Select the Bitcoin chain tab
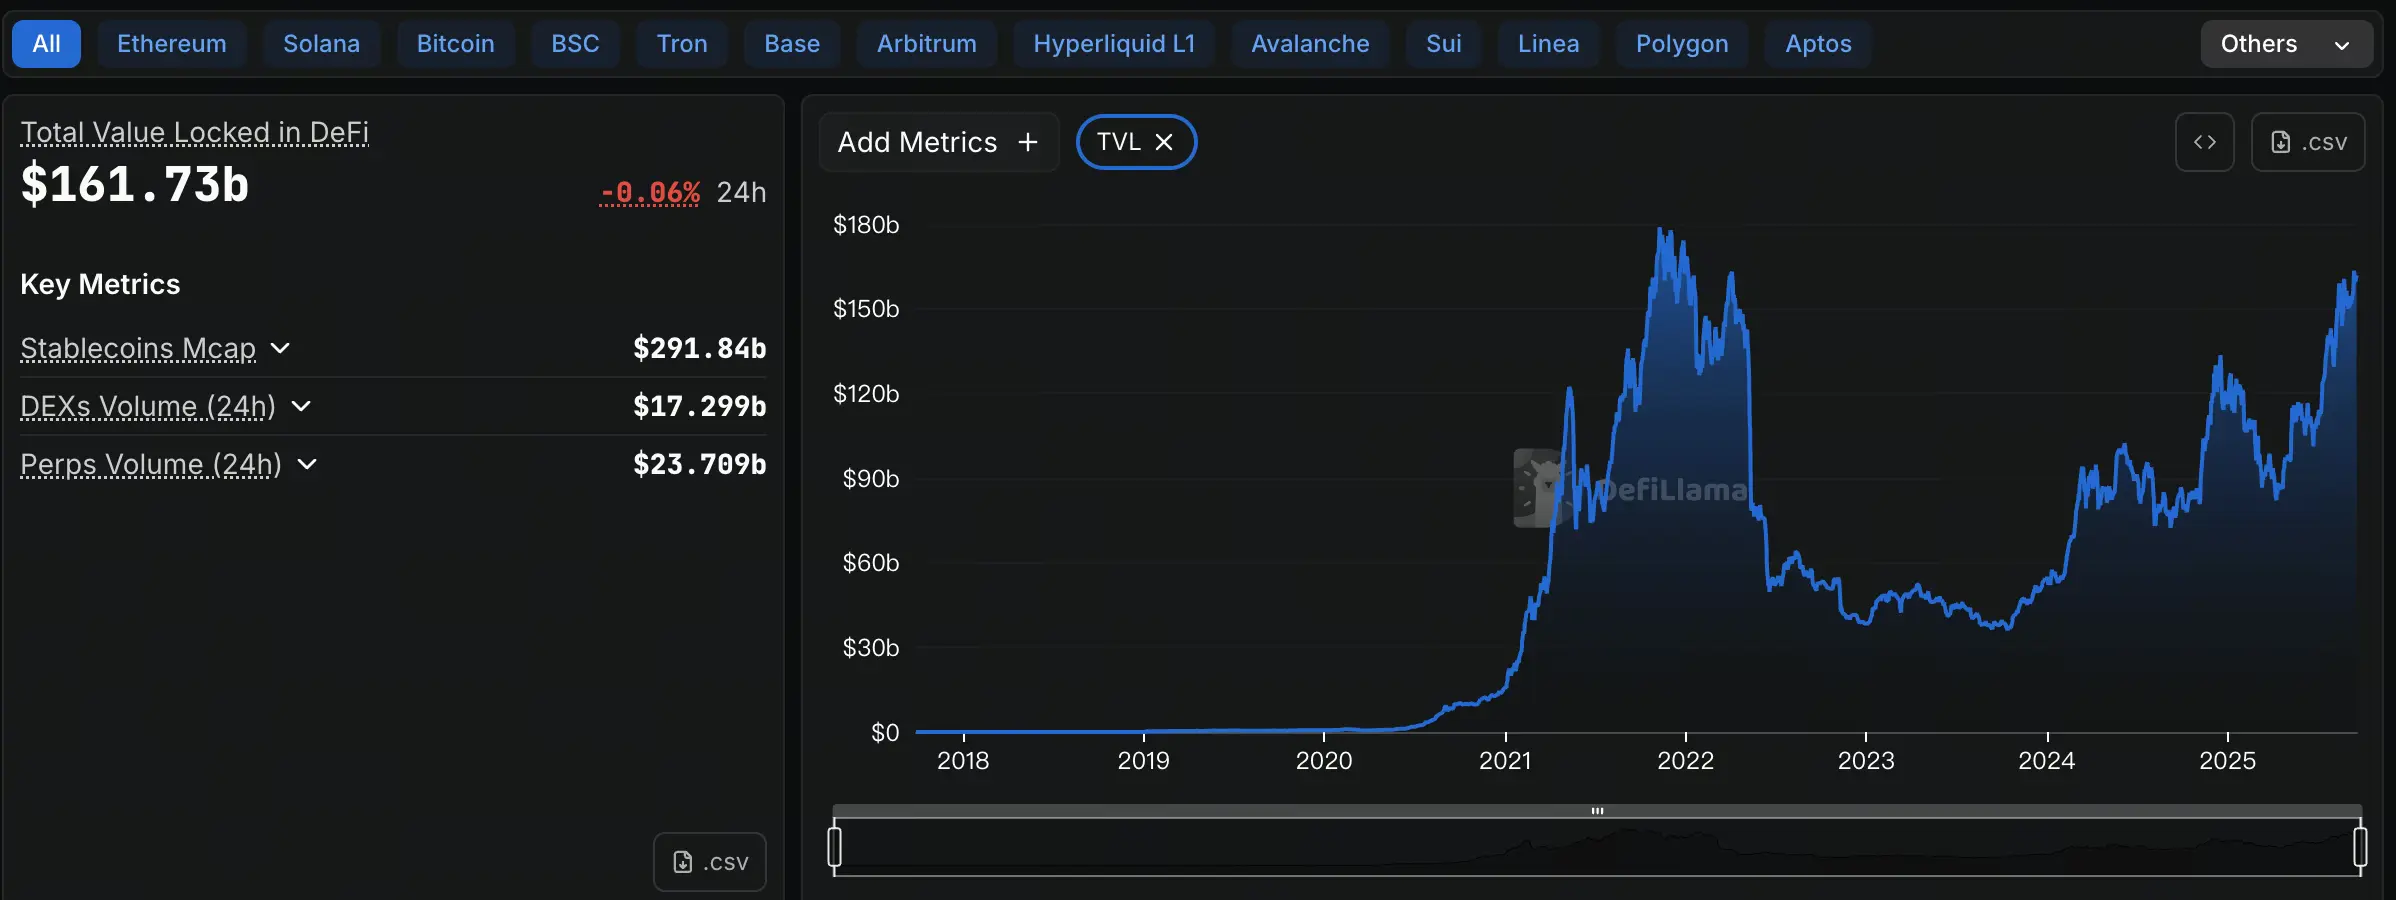 point(455,44)
